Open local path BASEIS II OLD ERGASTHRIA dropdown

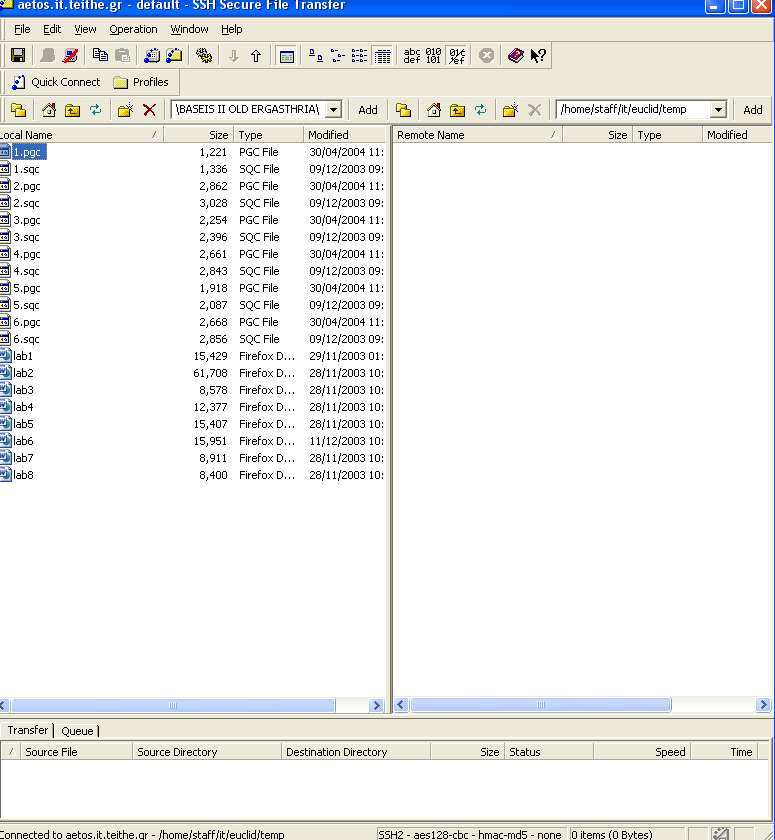point(334,110)
